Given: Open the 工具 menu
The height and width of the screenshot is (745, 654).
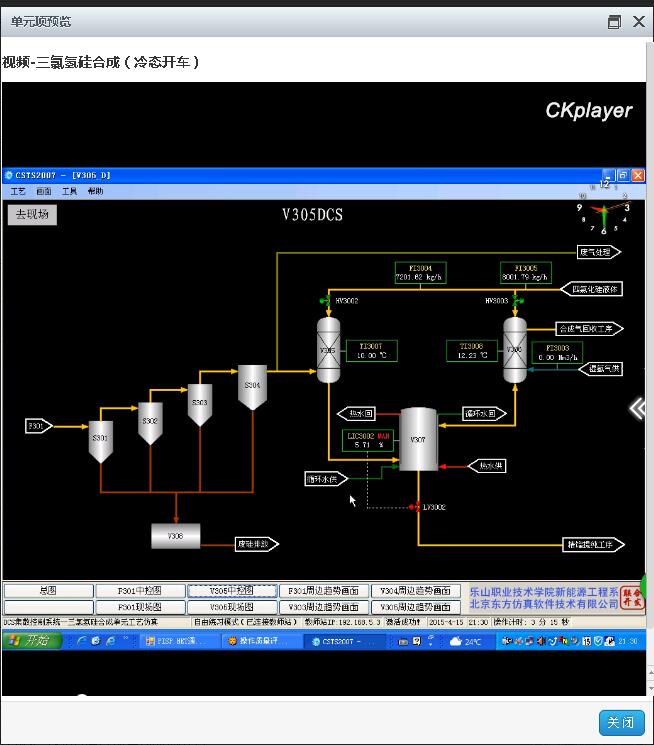Looking at the screenshot, I should point(69,191).
